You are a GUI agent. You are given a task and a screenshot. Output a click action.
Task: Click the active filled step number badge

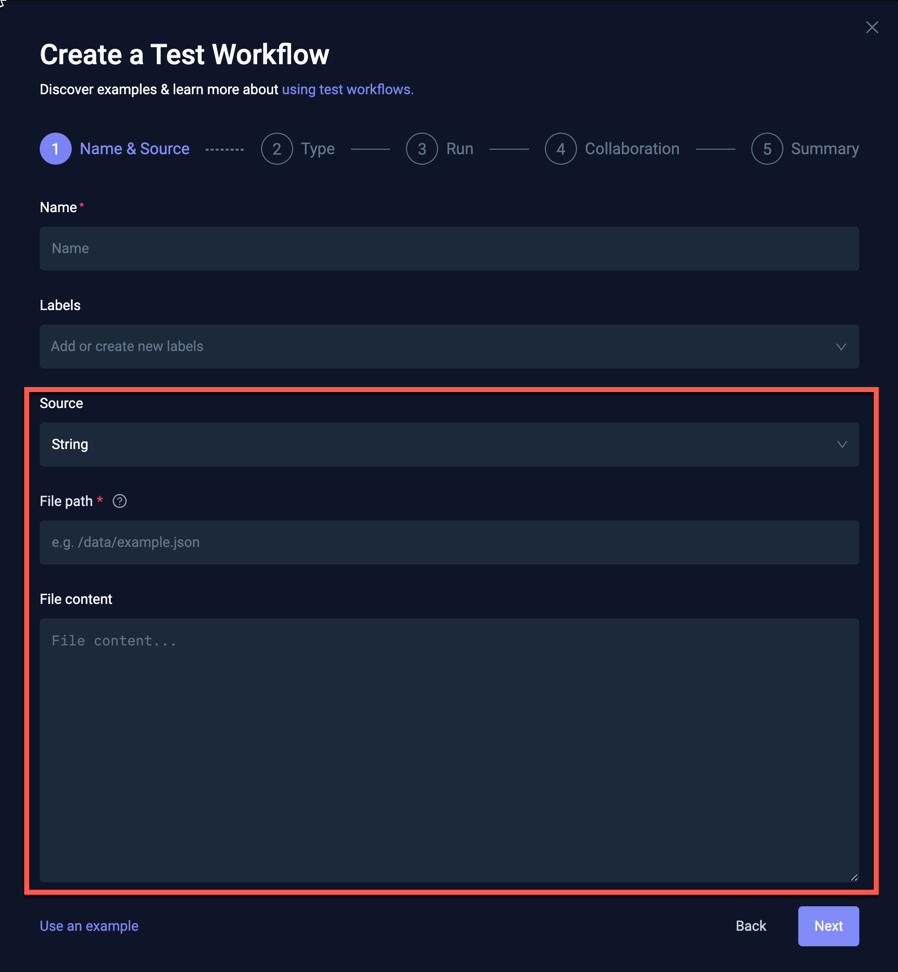click(x=55, y=148)
